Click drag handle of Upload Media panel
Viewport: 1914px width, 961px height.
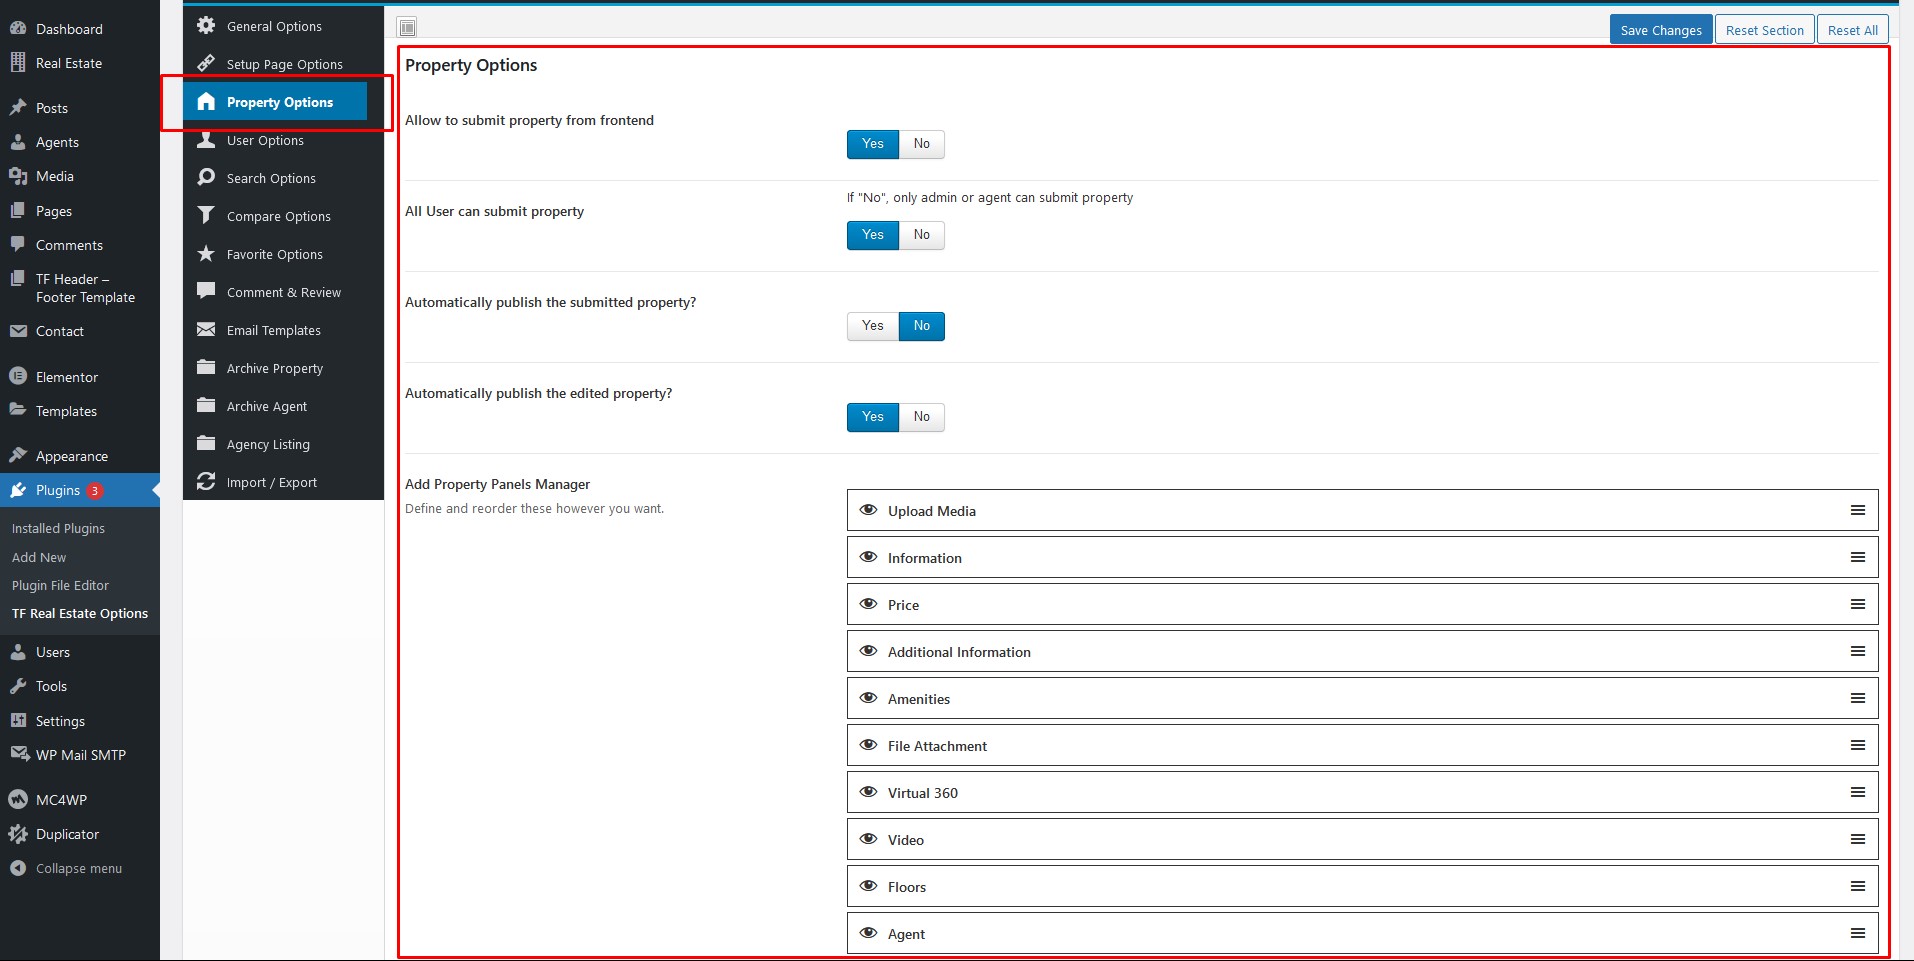1858,510
